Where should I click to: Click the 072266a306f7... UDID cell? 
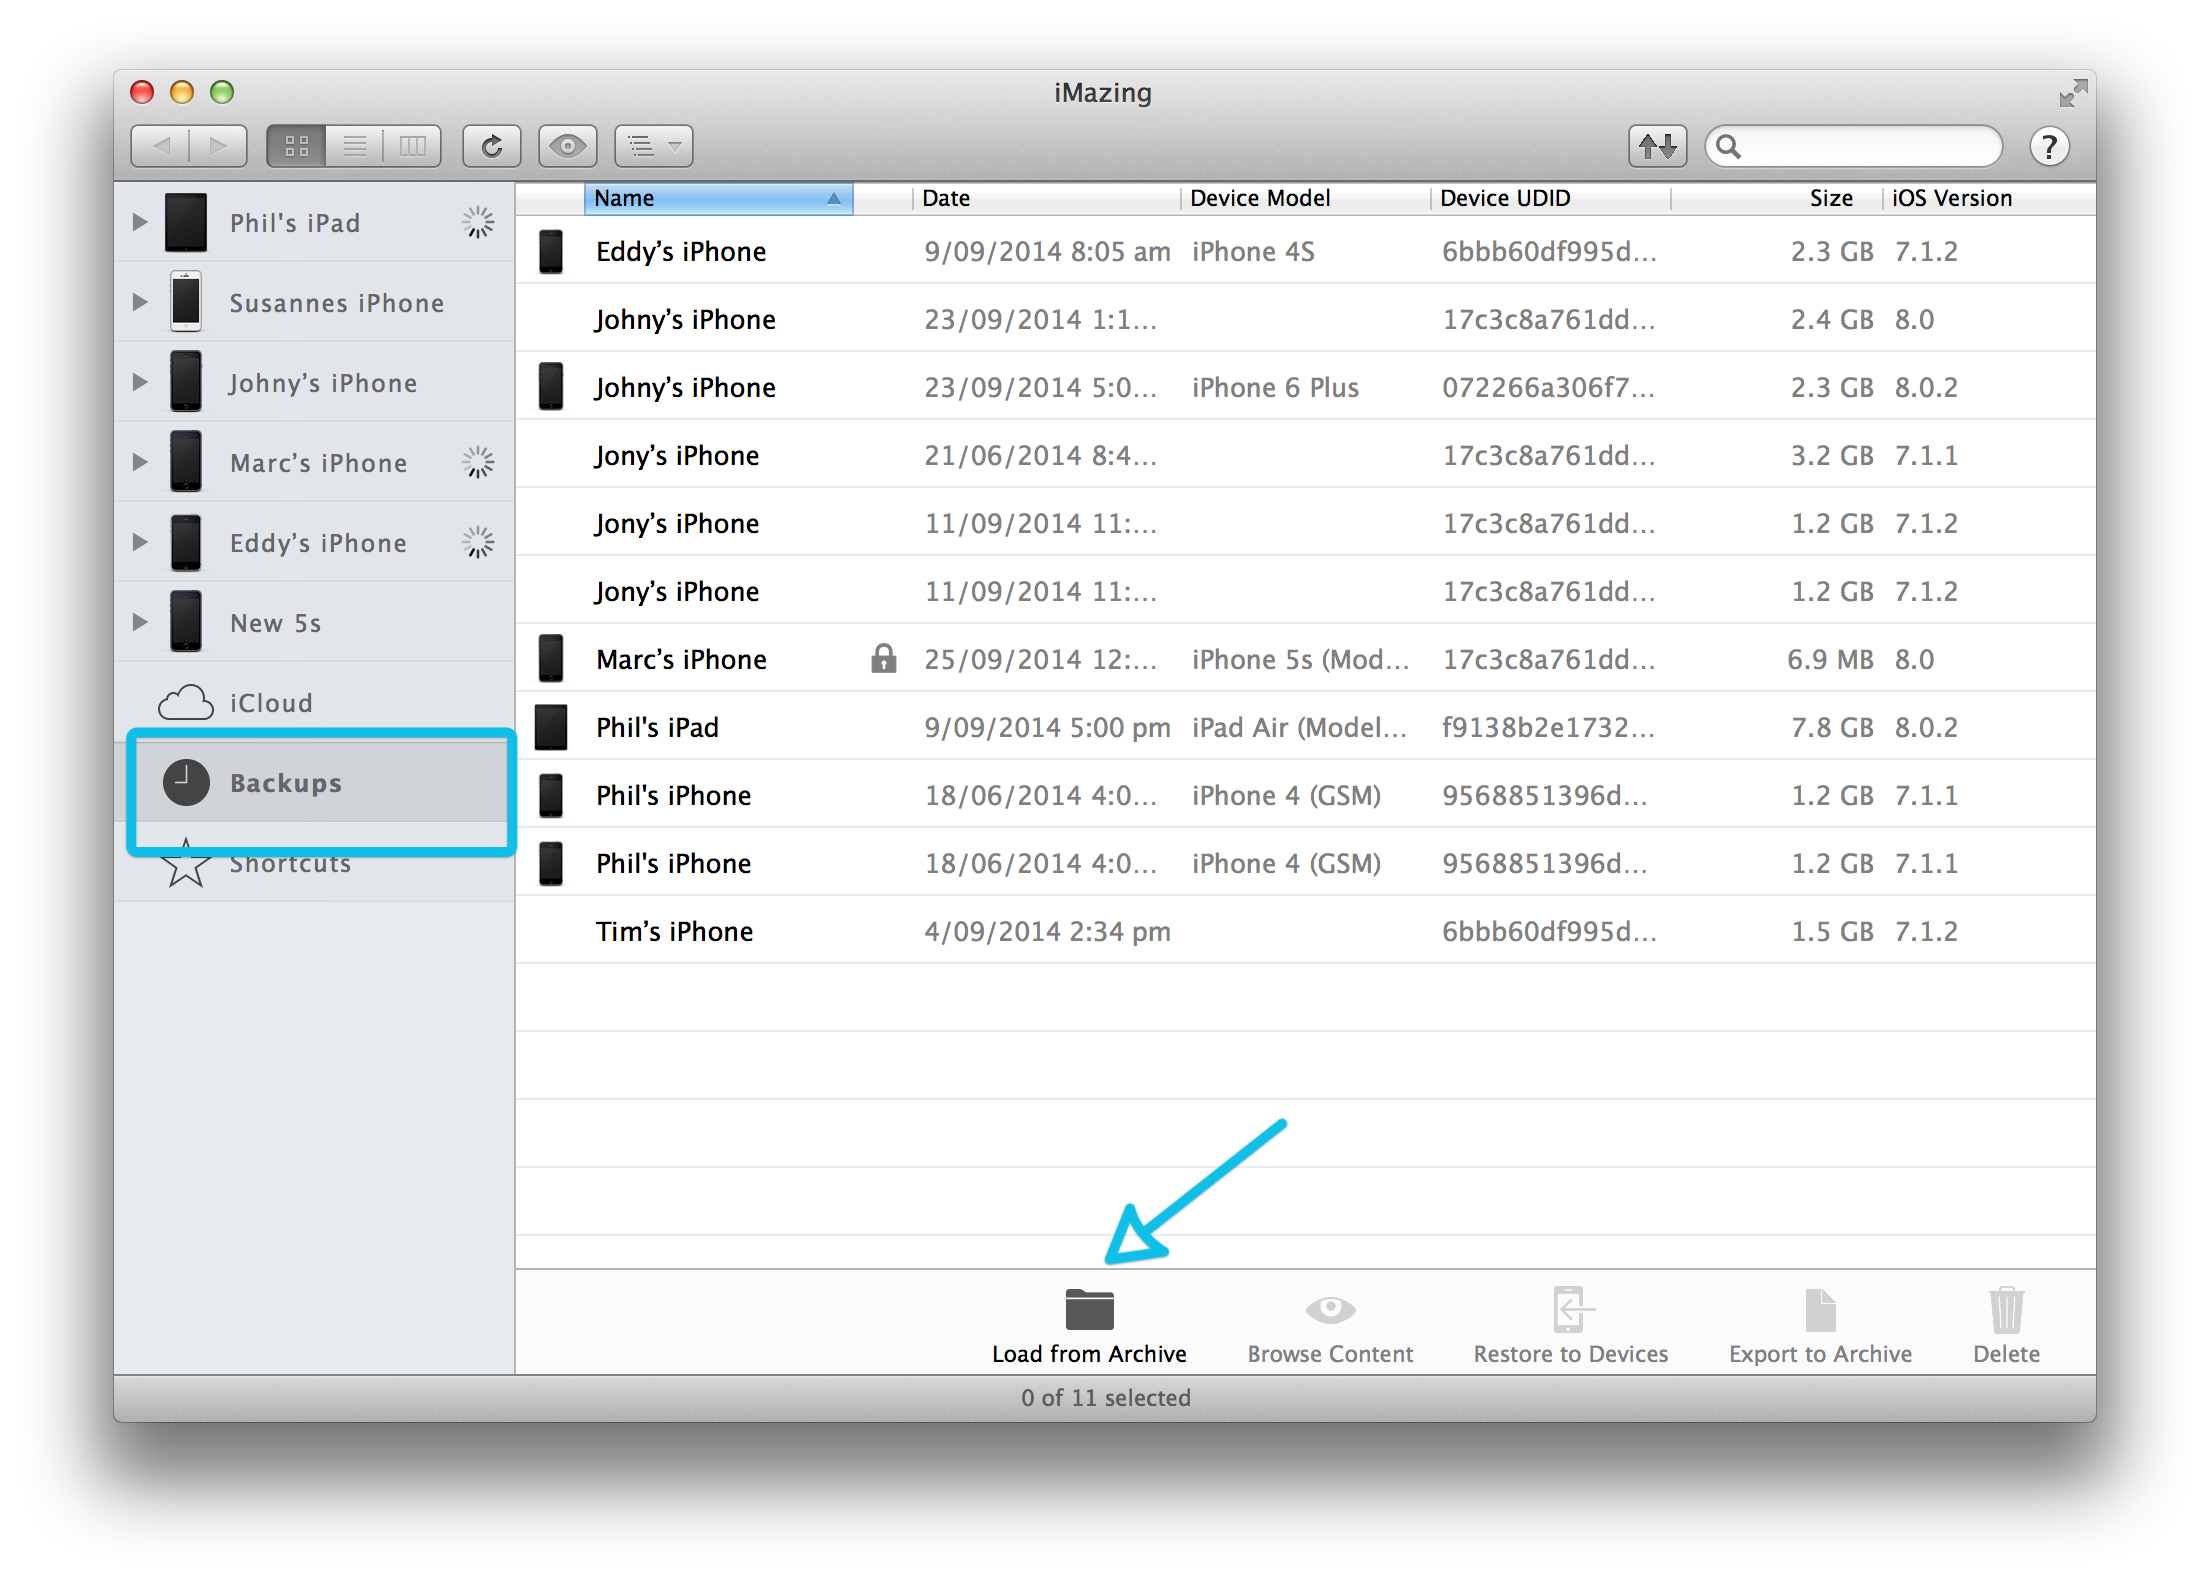1547,388
